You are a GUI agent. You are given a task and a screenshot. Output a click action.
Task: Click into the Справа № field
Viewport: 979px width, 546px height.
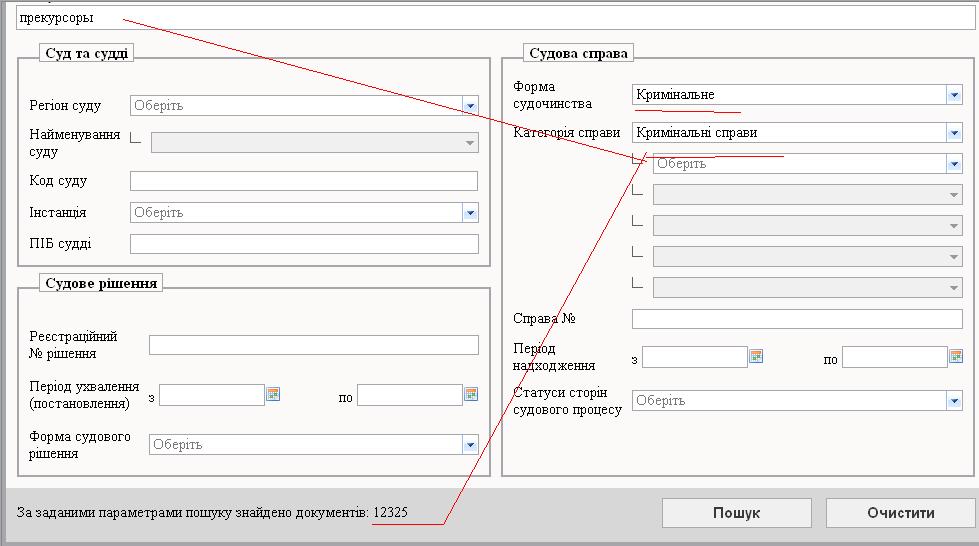pos(796,319)
